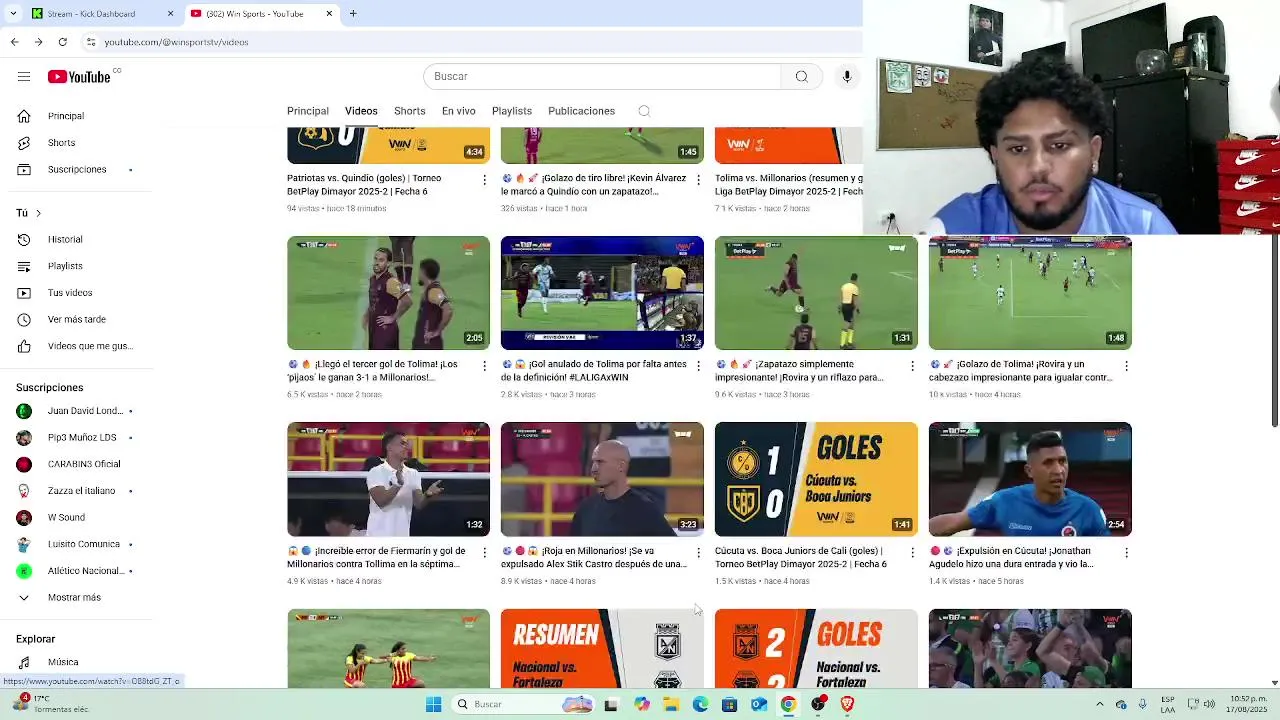Open options for Increíble error de Fiermarín video

[485, 552]
